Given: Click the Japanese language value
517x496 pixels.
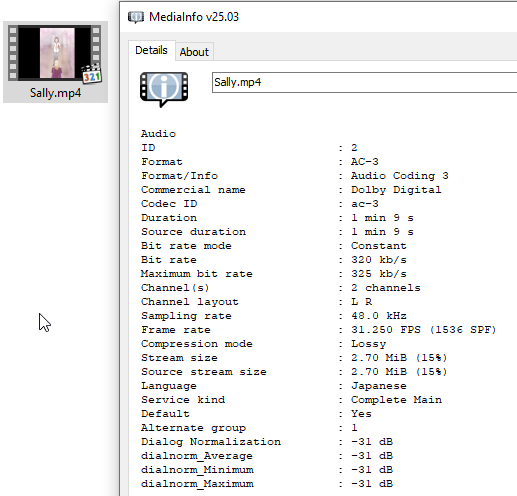Looking at the screenshot, I should pos(379,386).
